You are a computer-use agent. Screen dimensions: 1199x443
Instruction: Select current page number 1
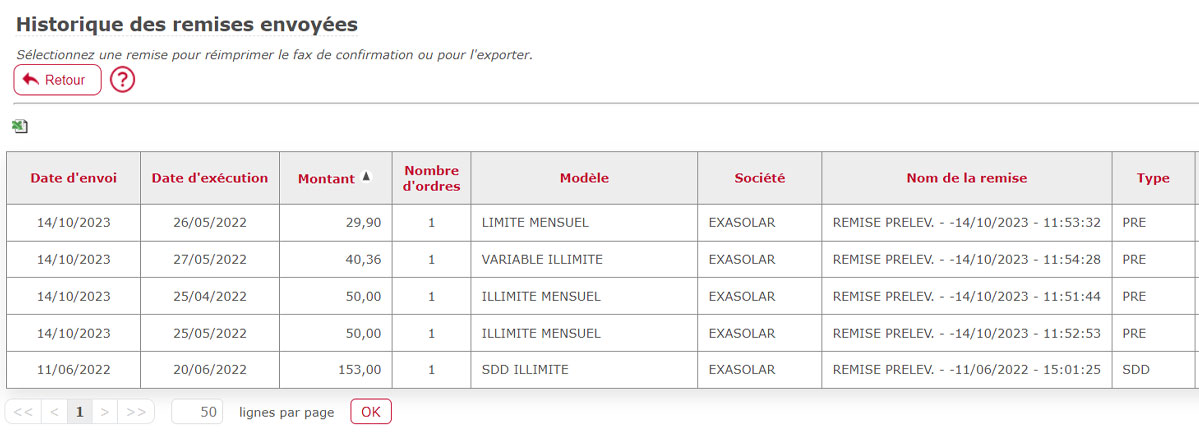(x=80, y=412)
